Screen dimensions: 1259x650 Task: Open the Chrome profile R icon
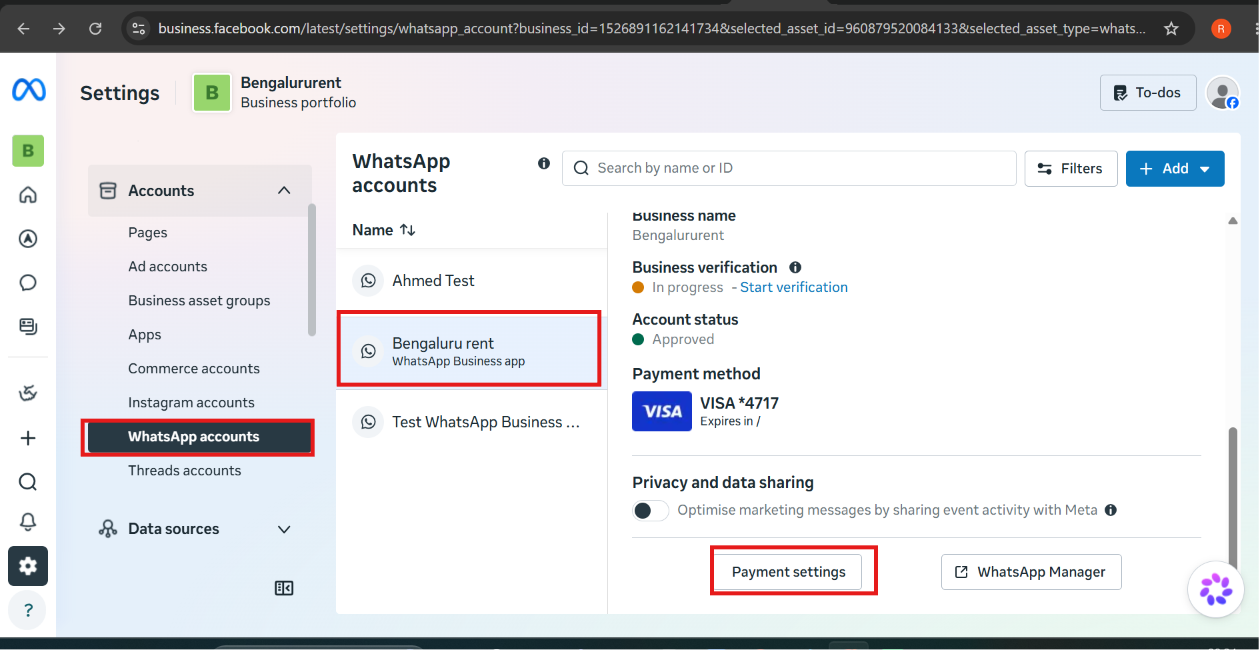coord(1221,29)
